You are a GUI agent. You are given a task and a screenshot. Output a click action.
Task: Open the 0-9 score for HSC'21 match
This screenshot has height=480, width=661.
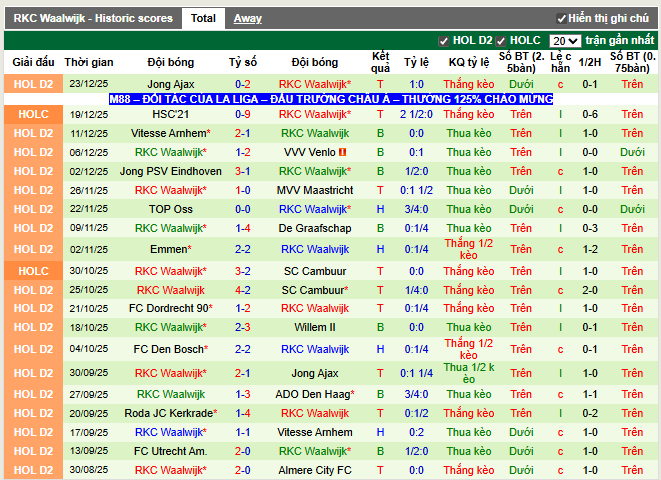(x=243, y=114)
